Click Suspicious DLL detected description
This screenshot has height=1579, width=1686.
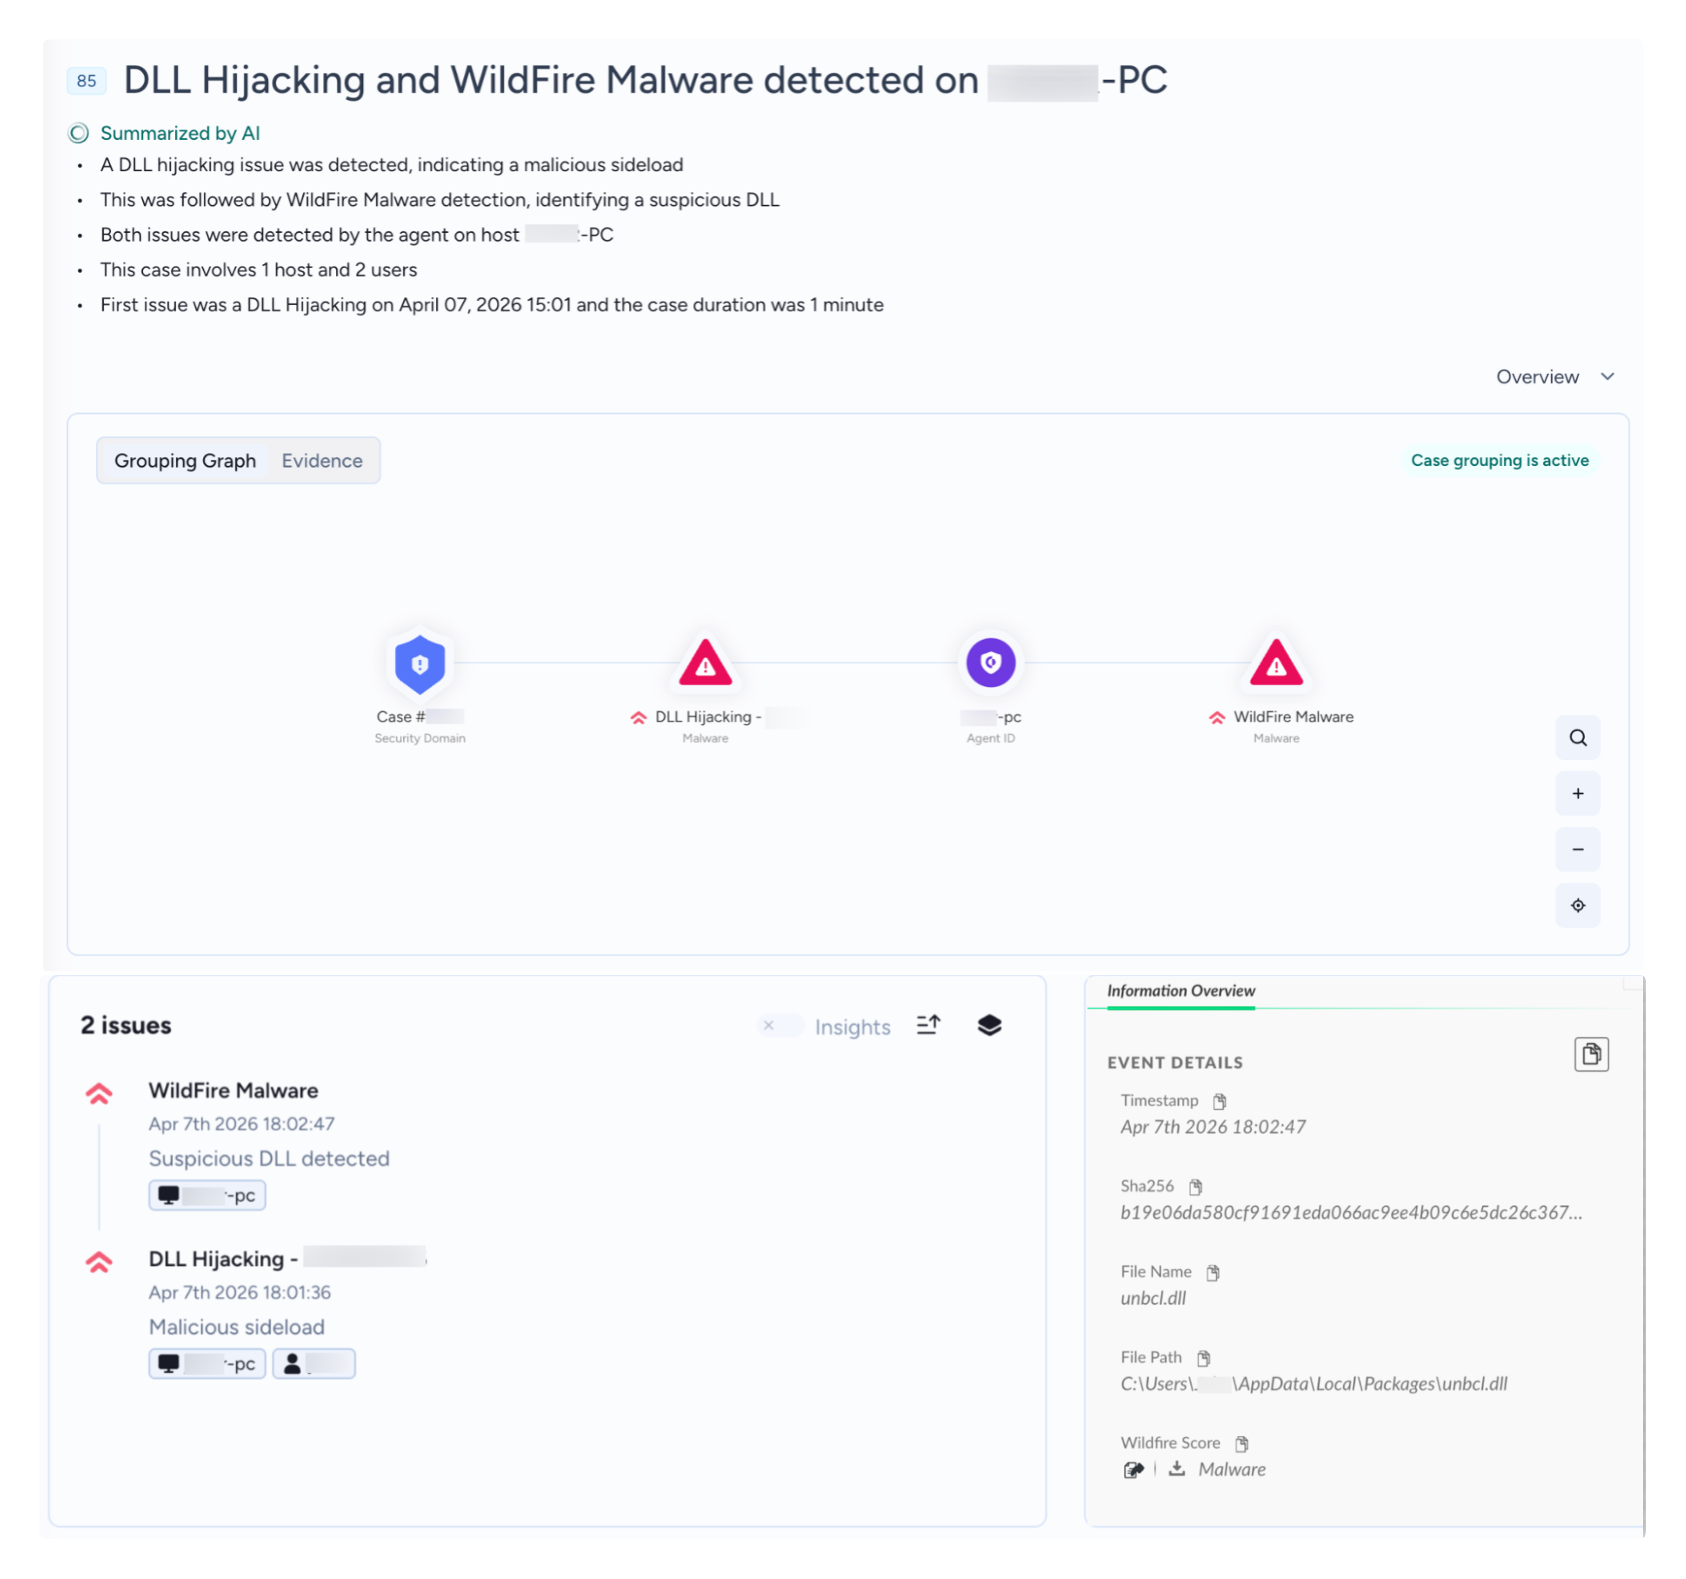tap(269, 1159)
